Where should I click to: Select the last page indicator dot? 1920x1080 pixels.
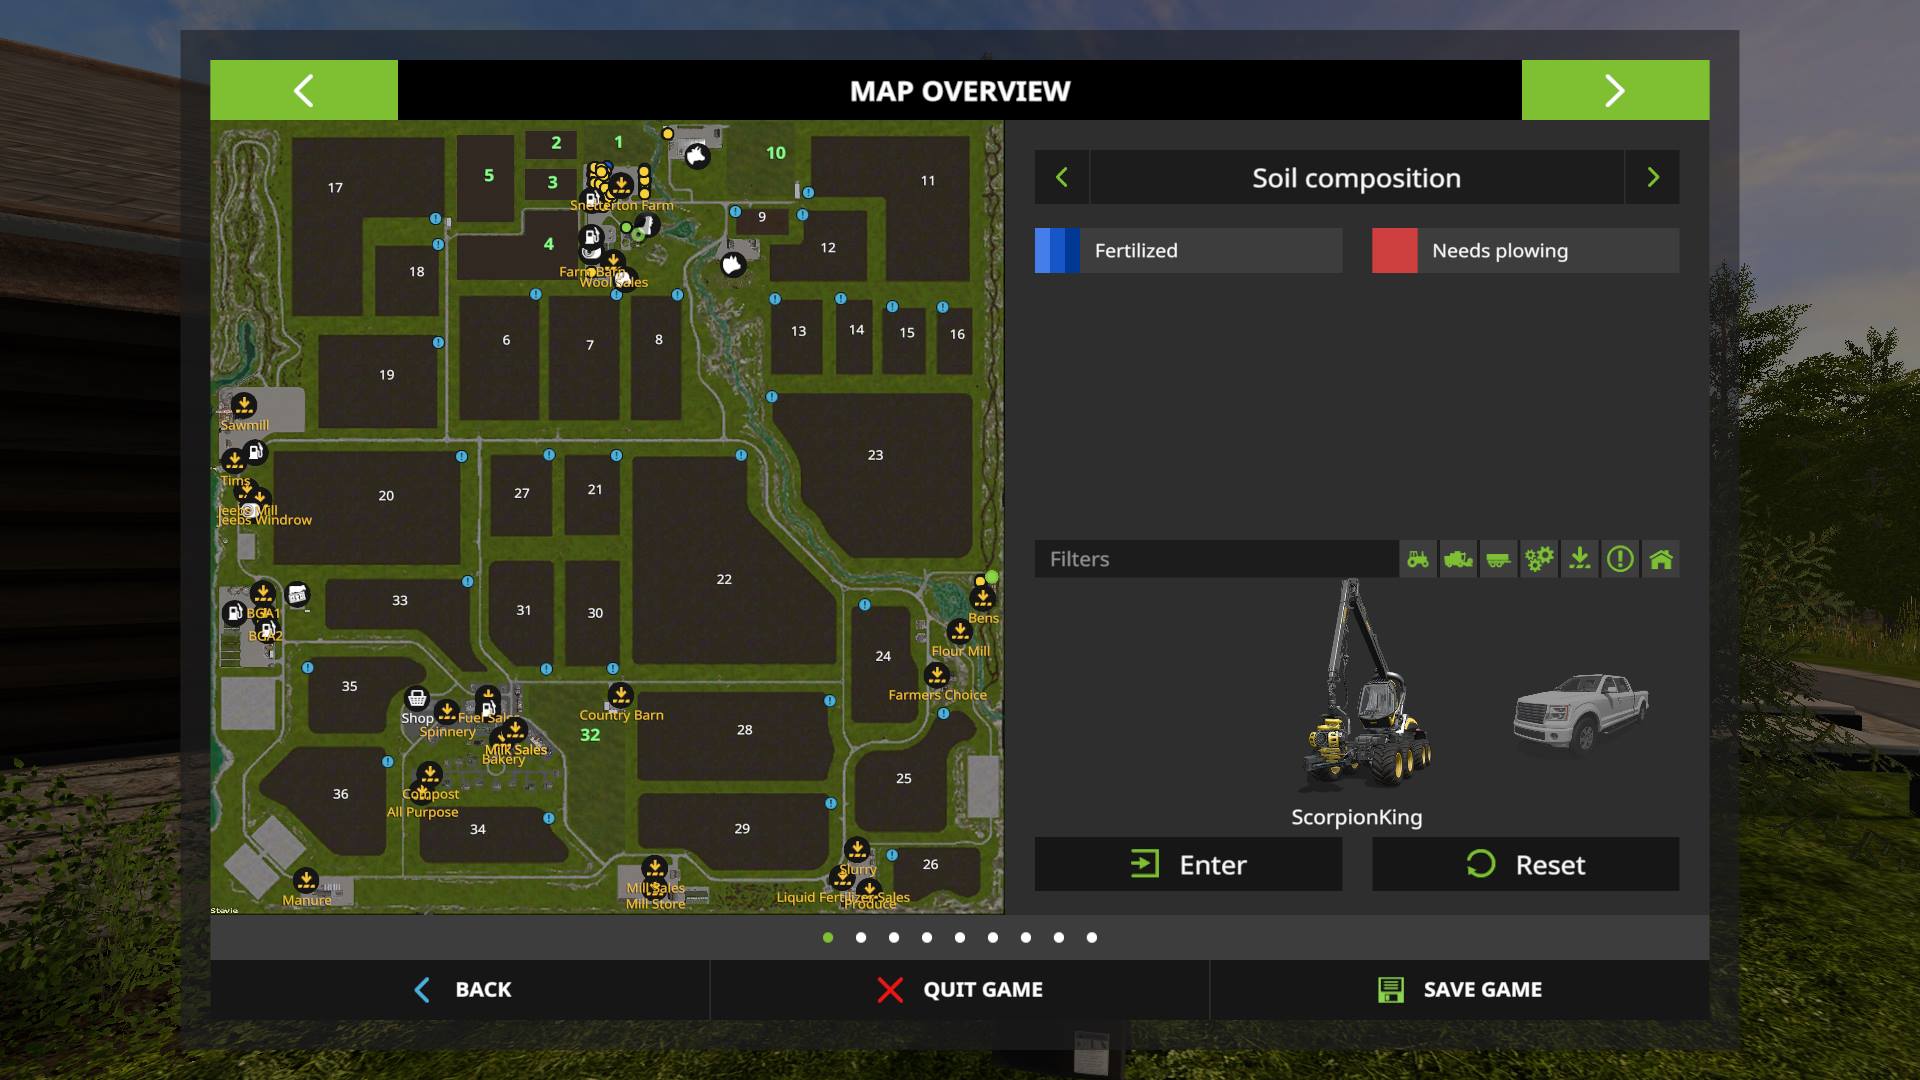pos(1092,938)
